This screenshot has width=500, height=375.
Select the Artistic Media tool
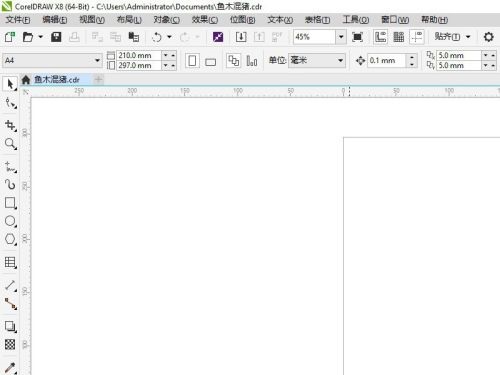coord(10,184)
